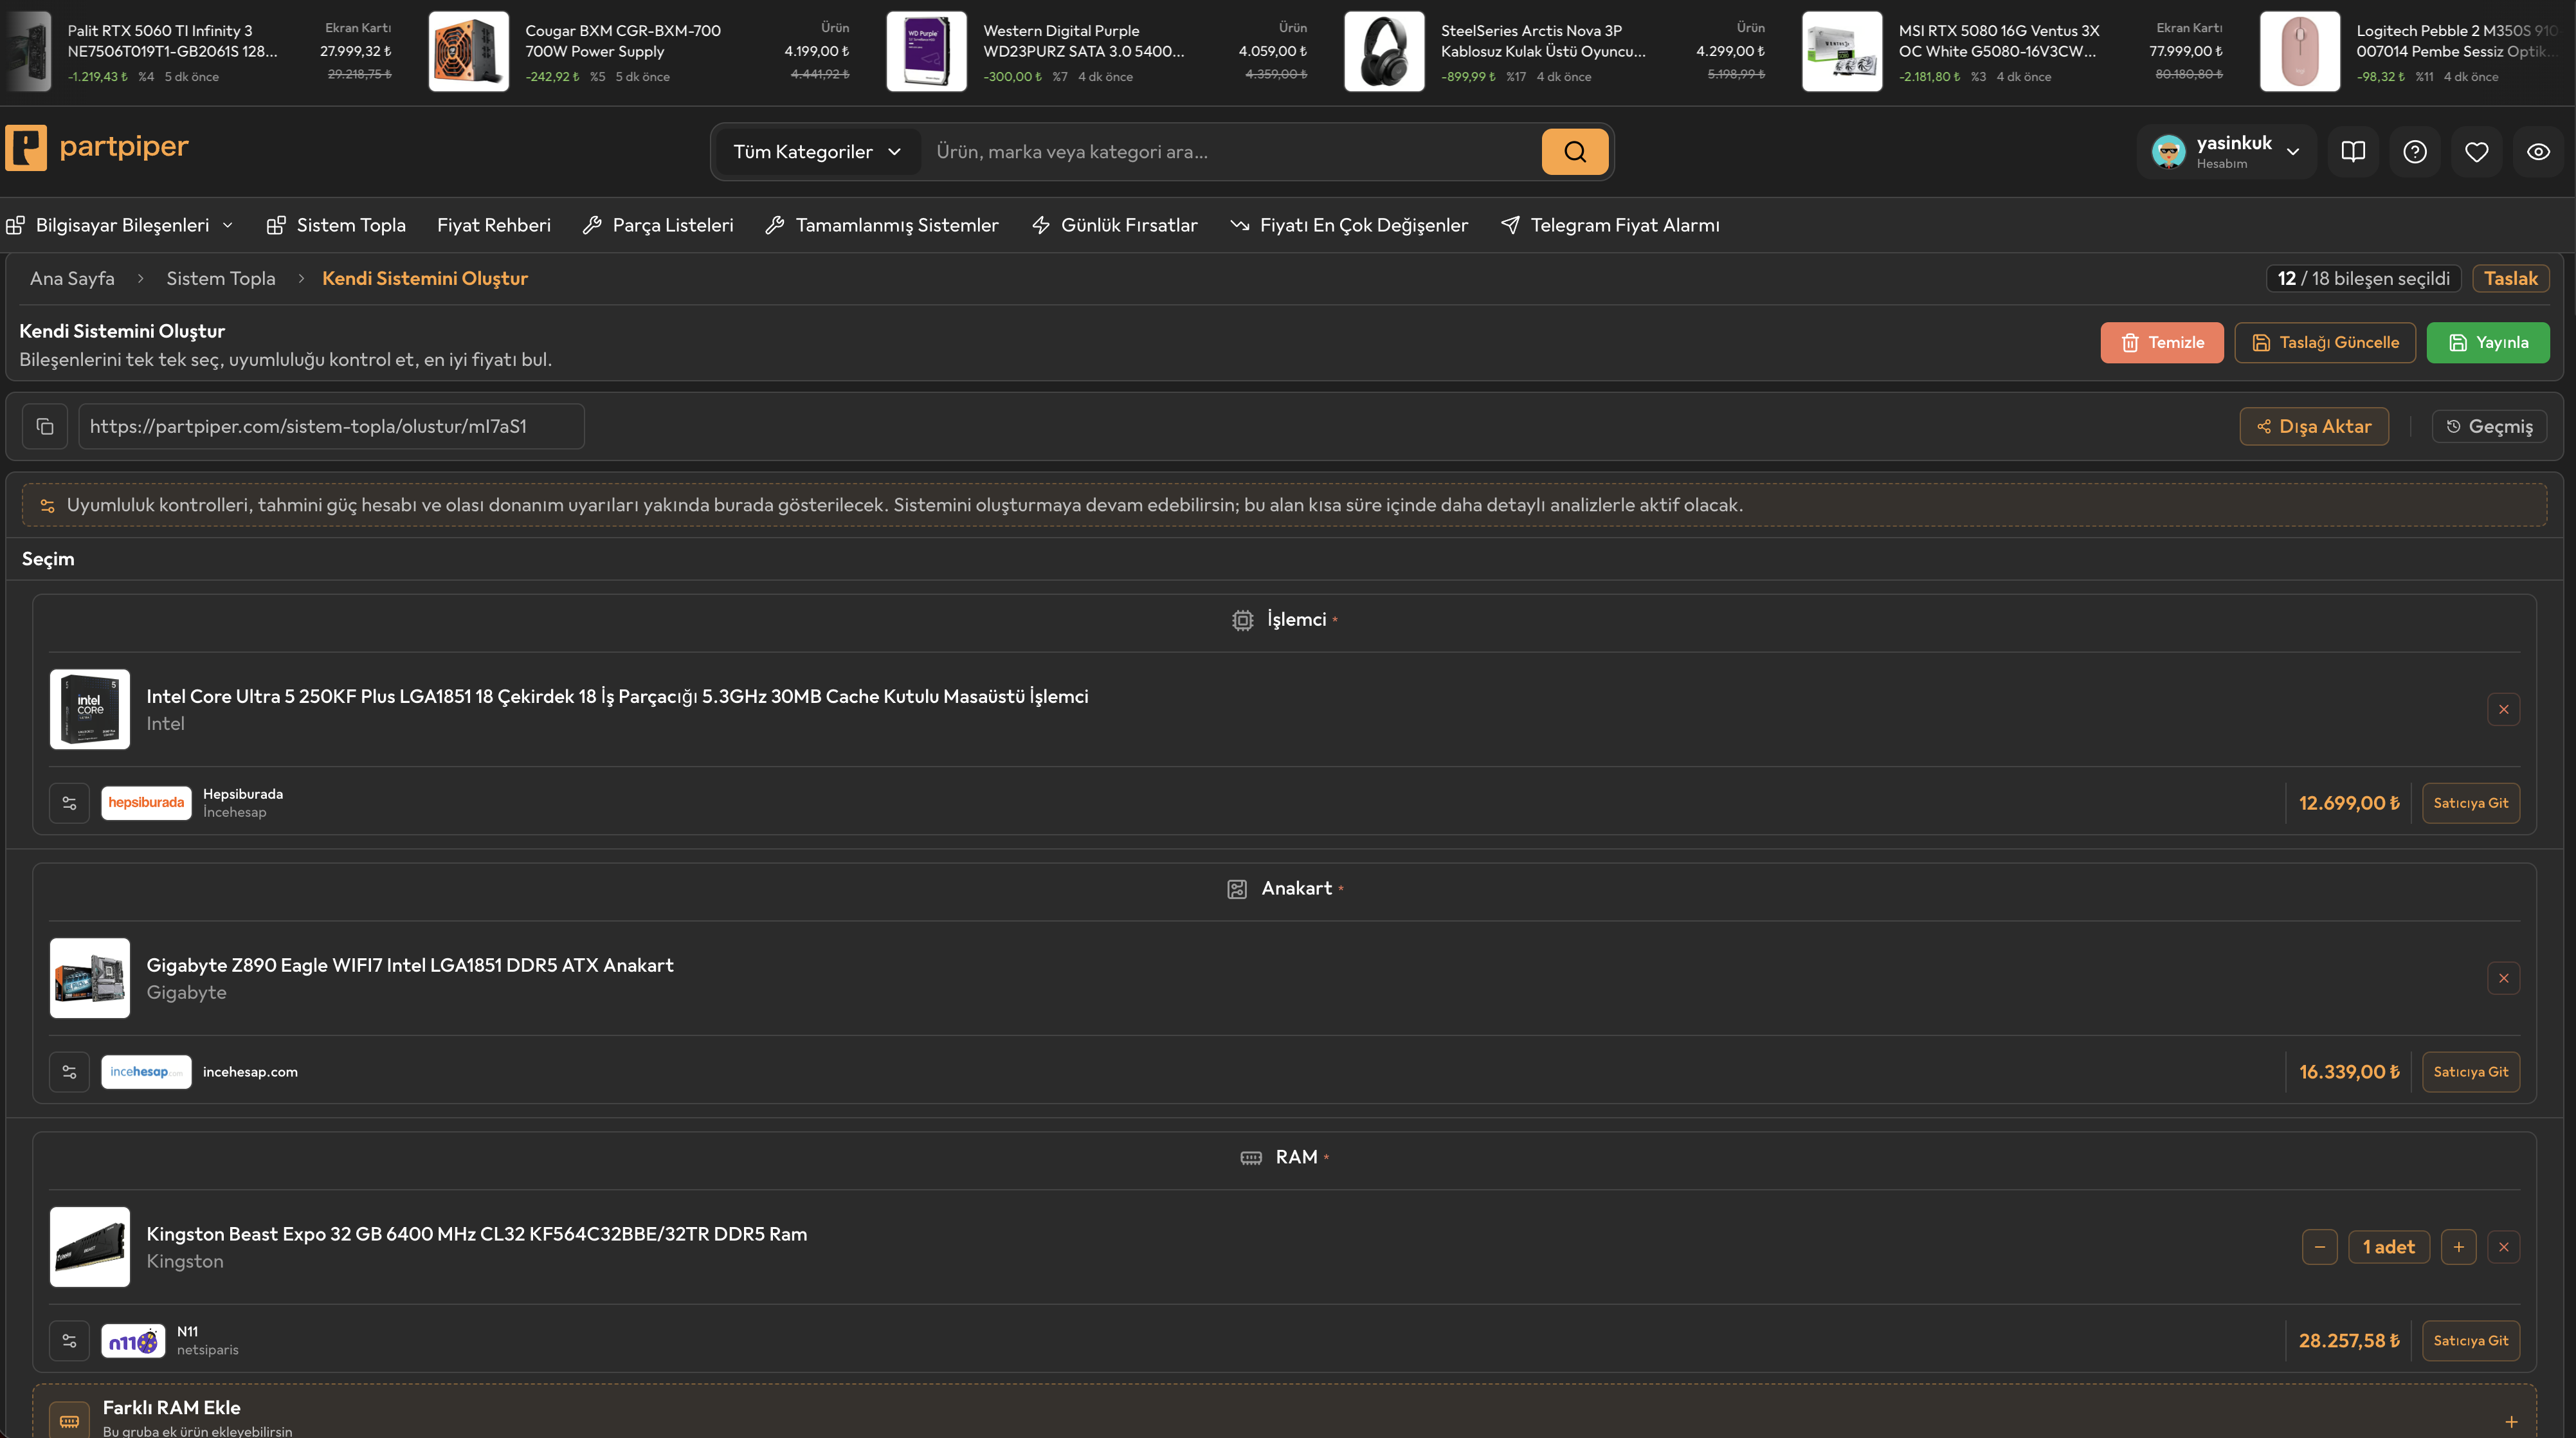Open MSI RTX 5080 Ventus ticker item
This screenshot has height=1438, width=2576.
2013,52
